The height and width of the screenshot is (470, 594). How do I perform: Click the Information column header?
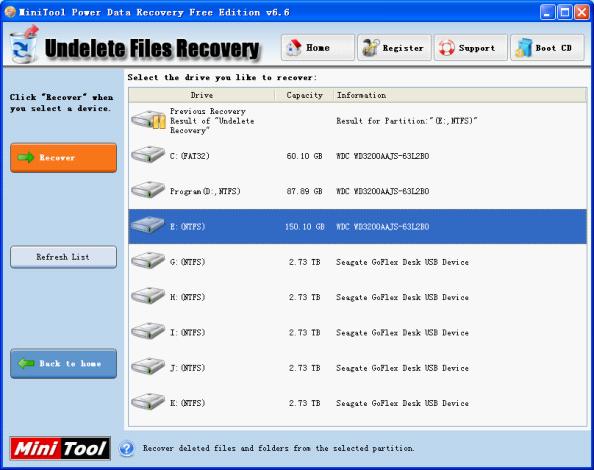coord(460,95)
